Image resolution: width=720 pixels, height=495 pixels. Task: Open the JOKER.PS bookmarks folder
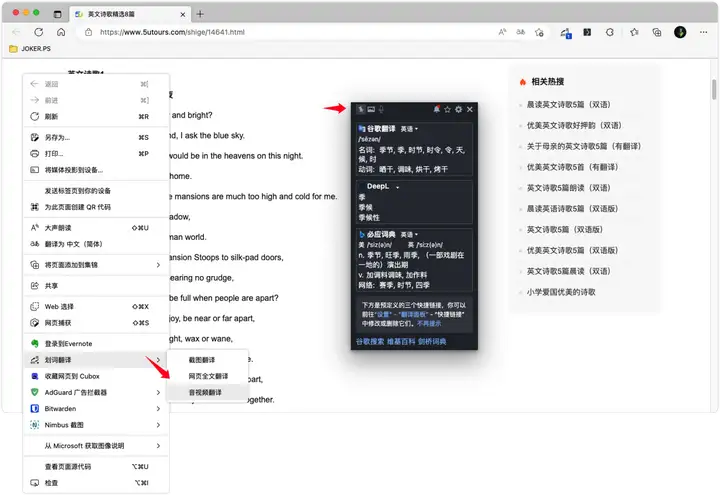[30, 49]
